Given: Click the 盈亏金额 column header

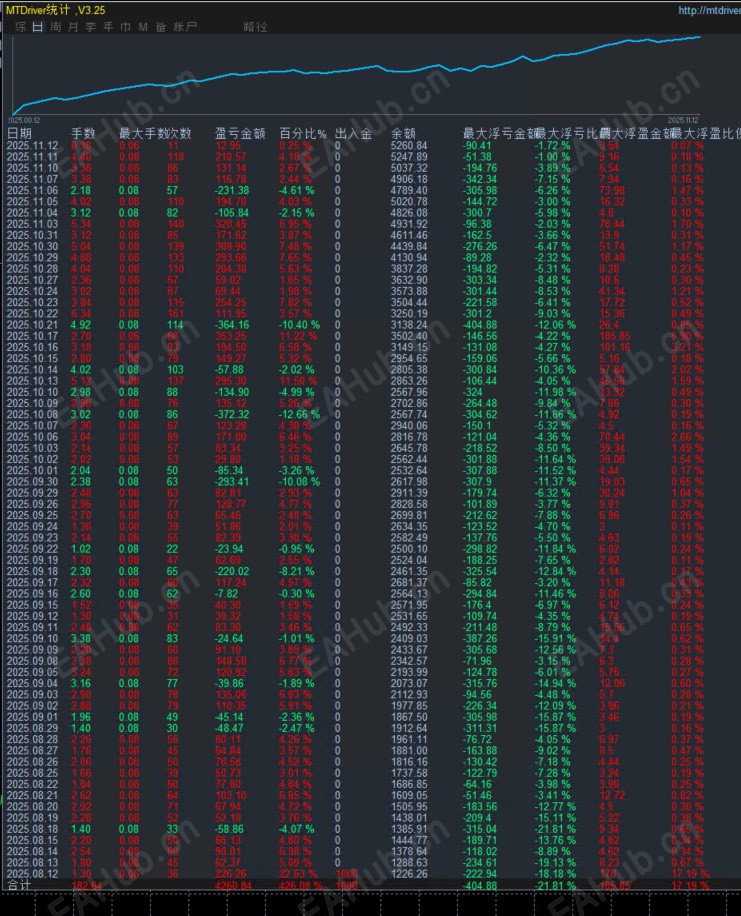Looking at the screenshot, I should coord(240,133).
